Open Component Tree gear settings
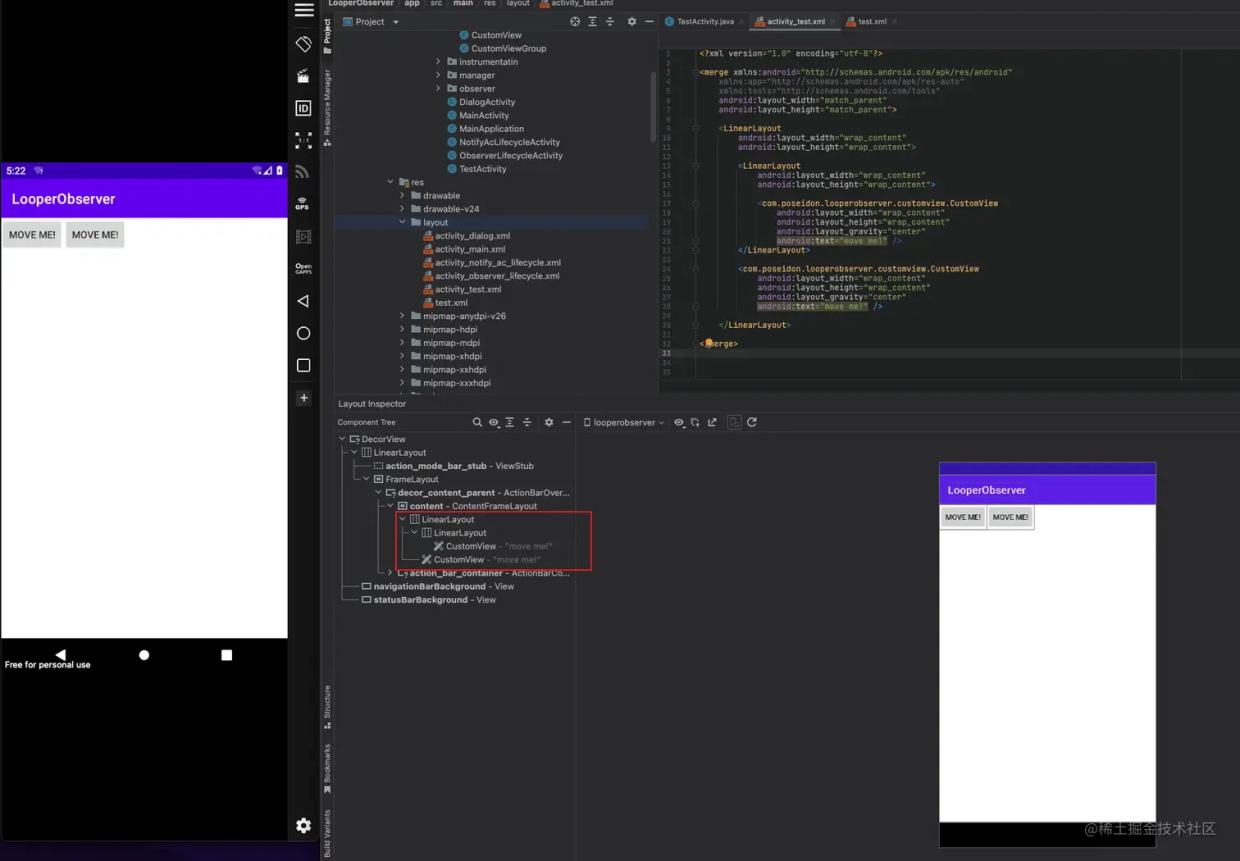 coord(548,423)
